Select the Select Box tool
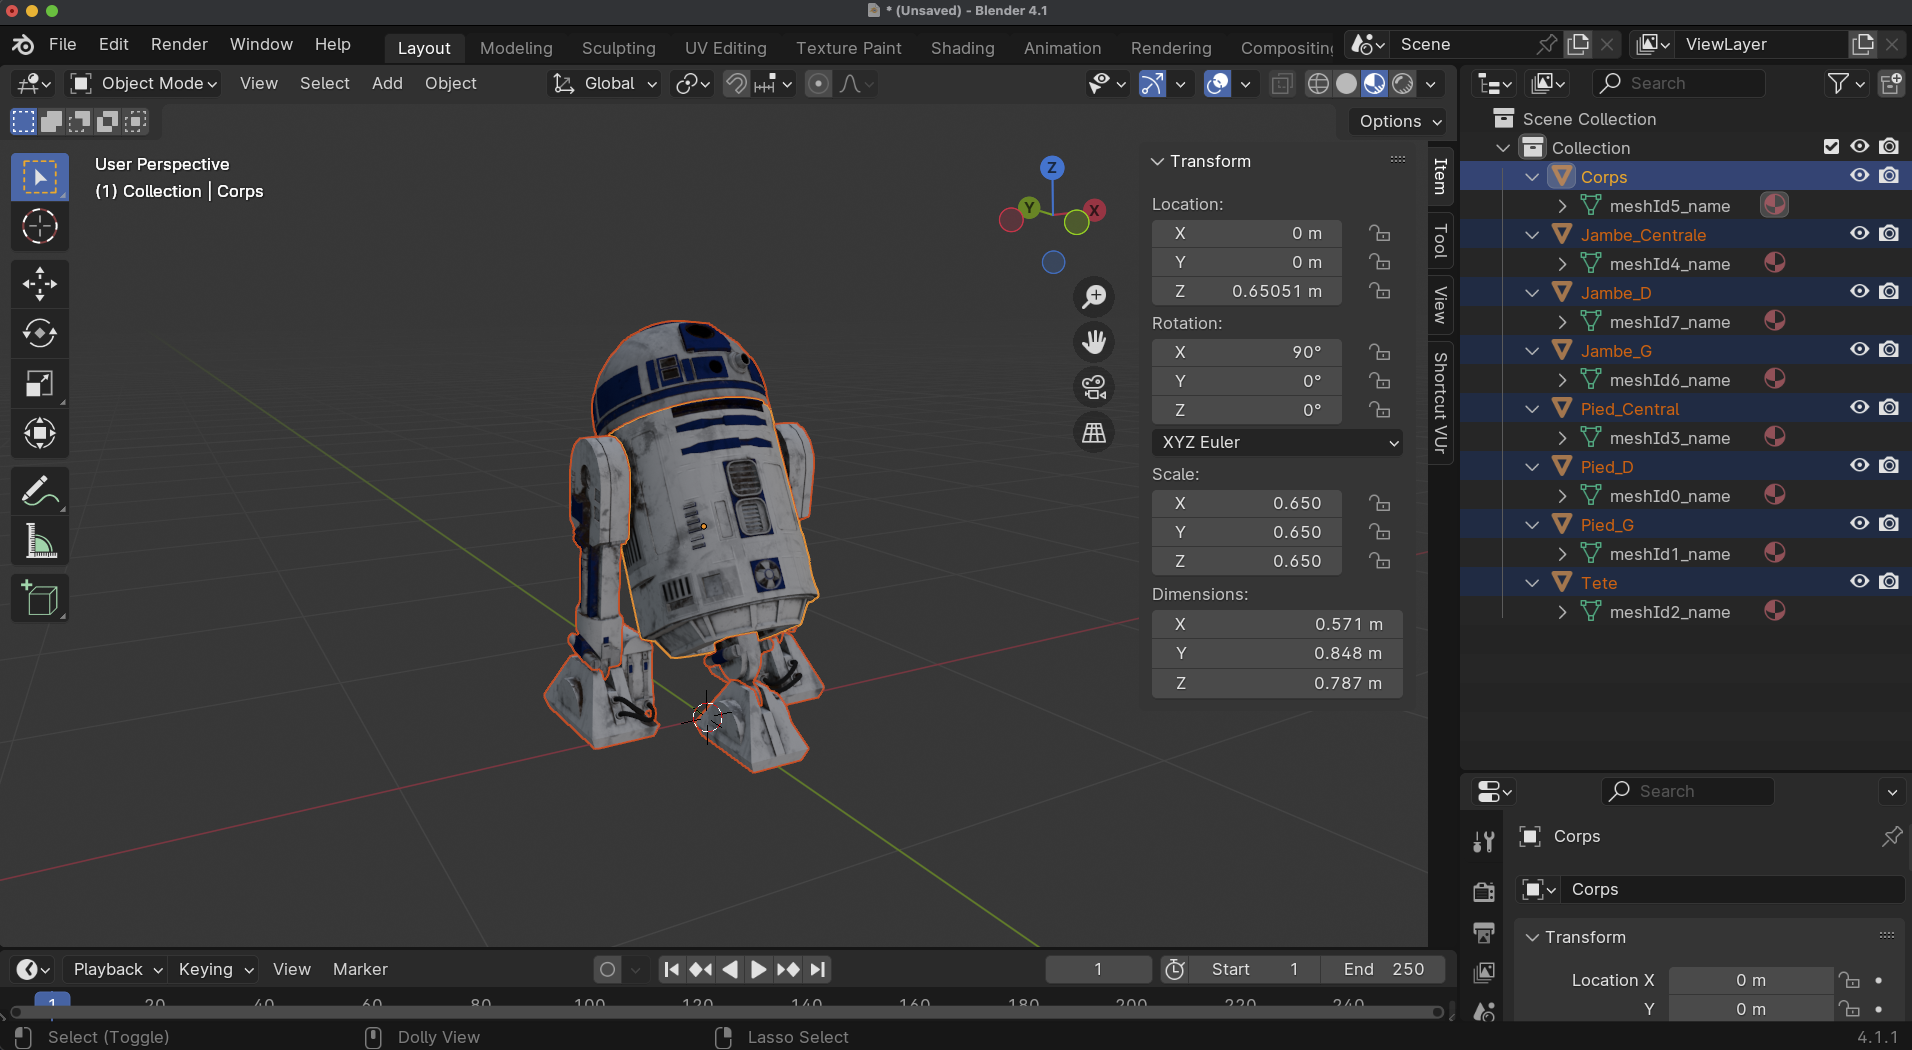This screenshot has height=1050, width=1912. 40,178
